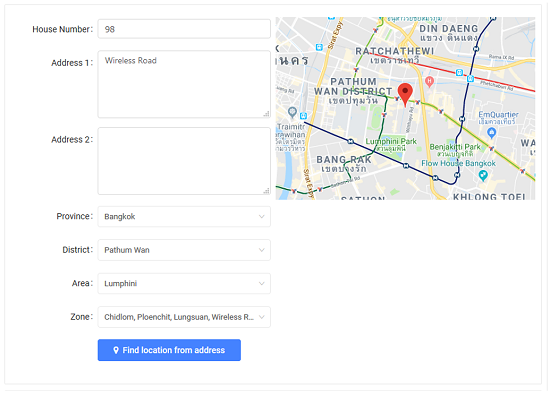Click the Lumphini Park label on map

coord(391,141)
